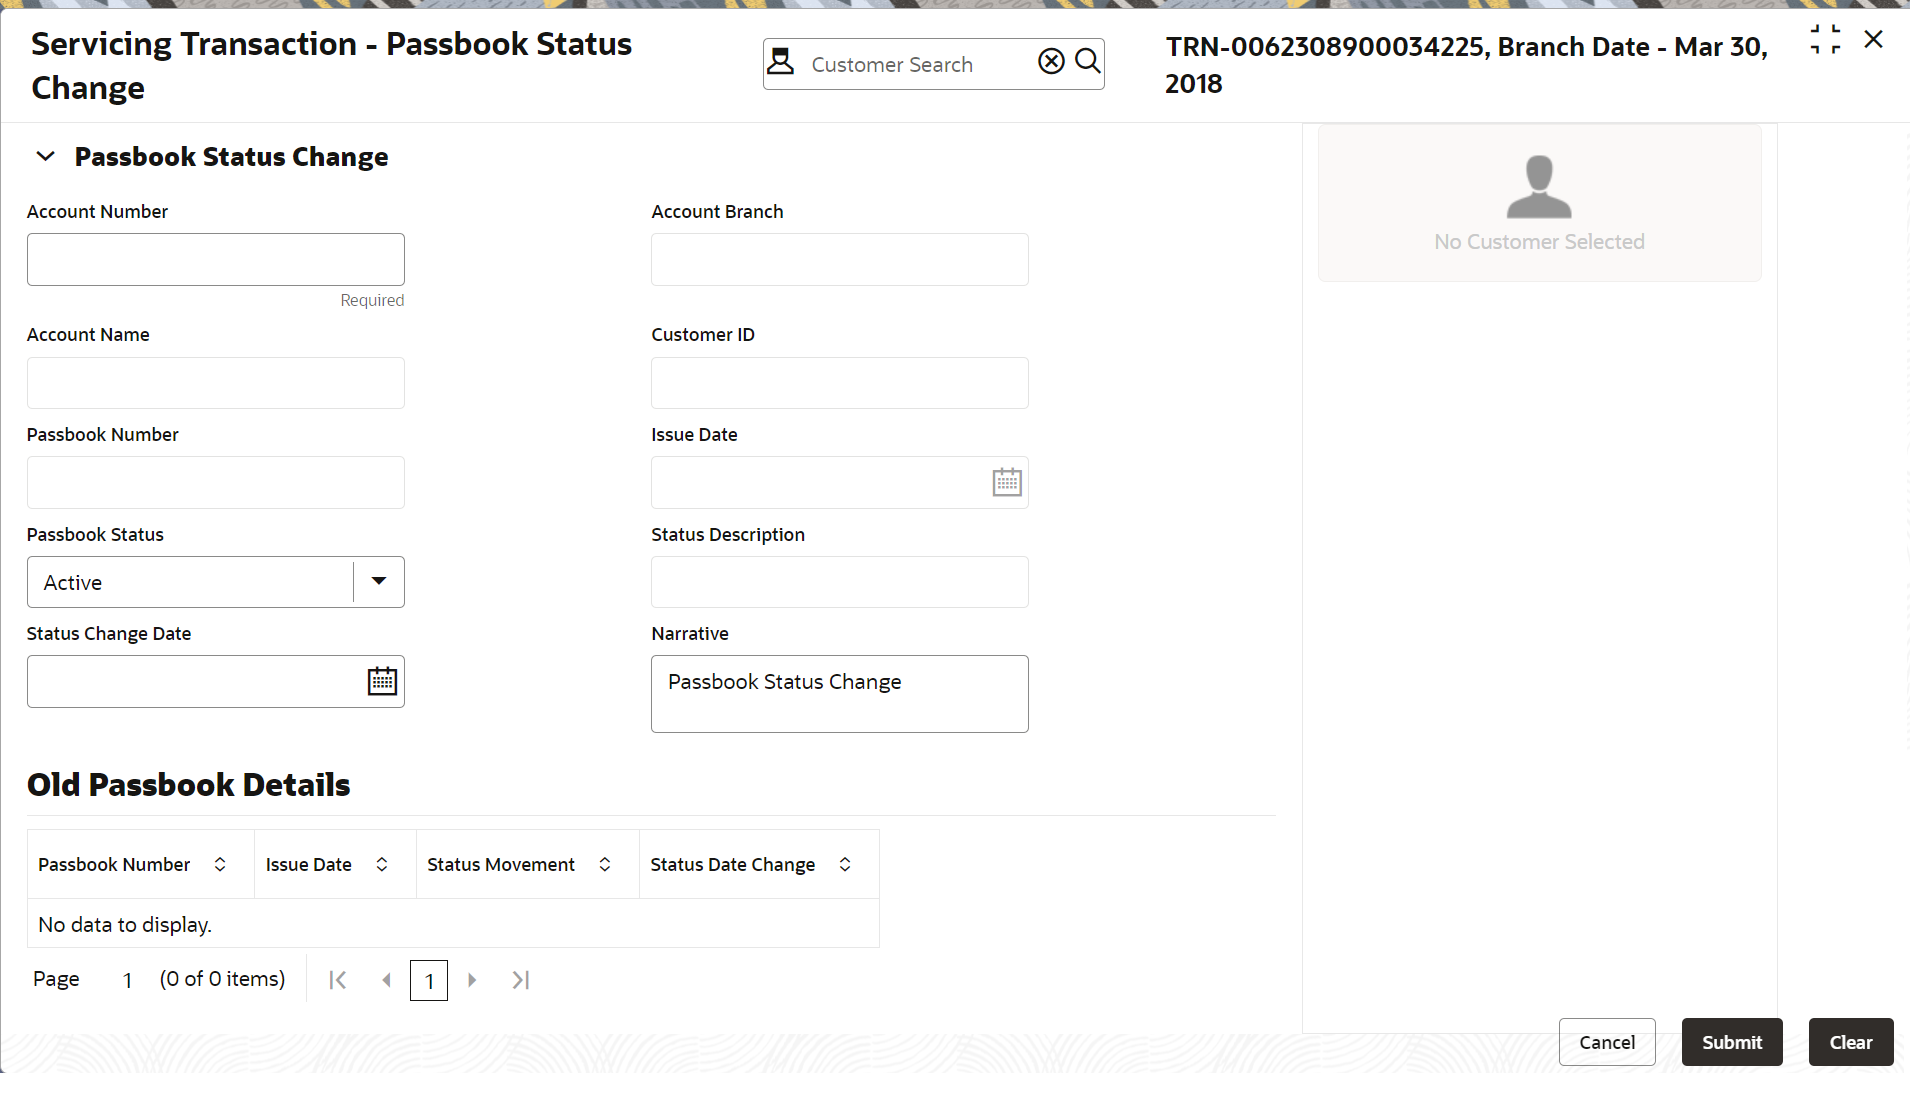Collapse the Passbook Status Change section
1910x1094 pixels.
[x=45, y=156]
